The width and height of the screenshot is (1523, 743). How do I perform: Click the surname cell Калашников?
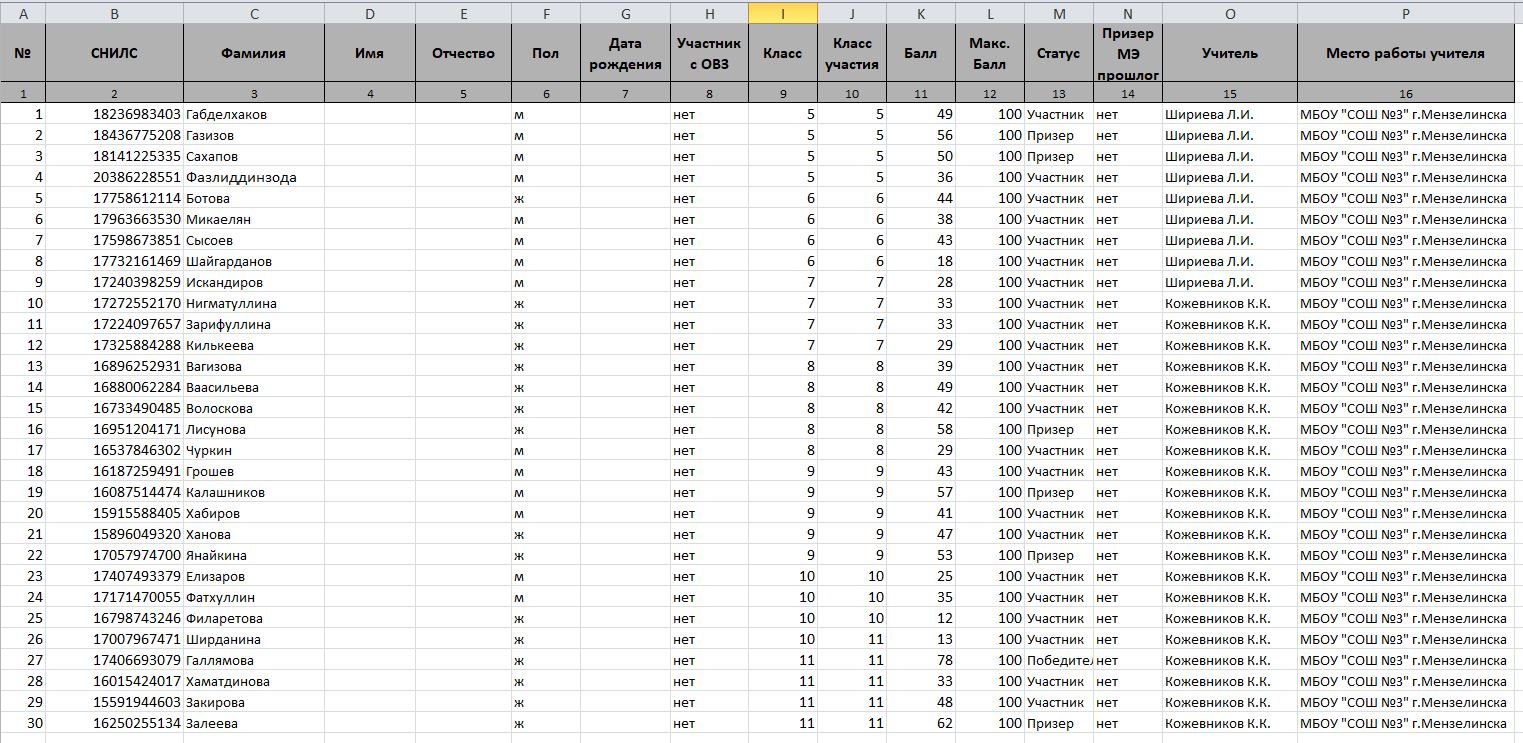click(x=253, y=492)
